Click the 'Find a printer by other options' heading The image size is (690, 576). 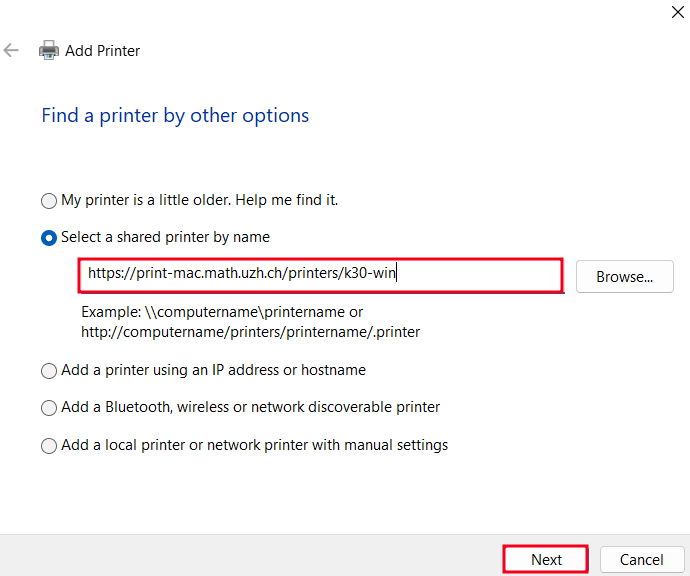tap(175, 116)
